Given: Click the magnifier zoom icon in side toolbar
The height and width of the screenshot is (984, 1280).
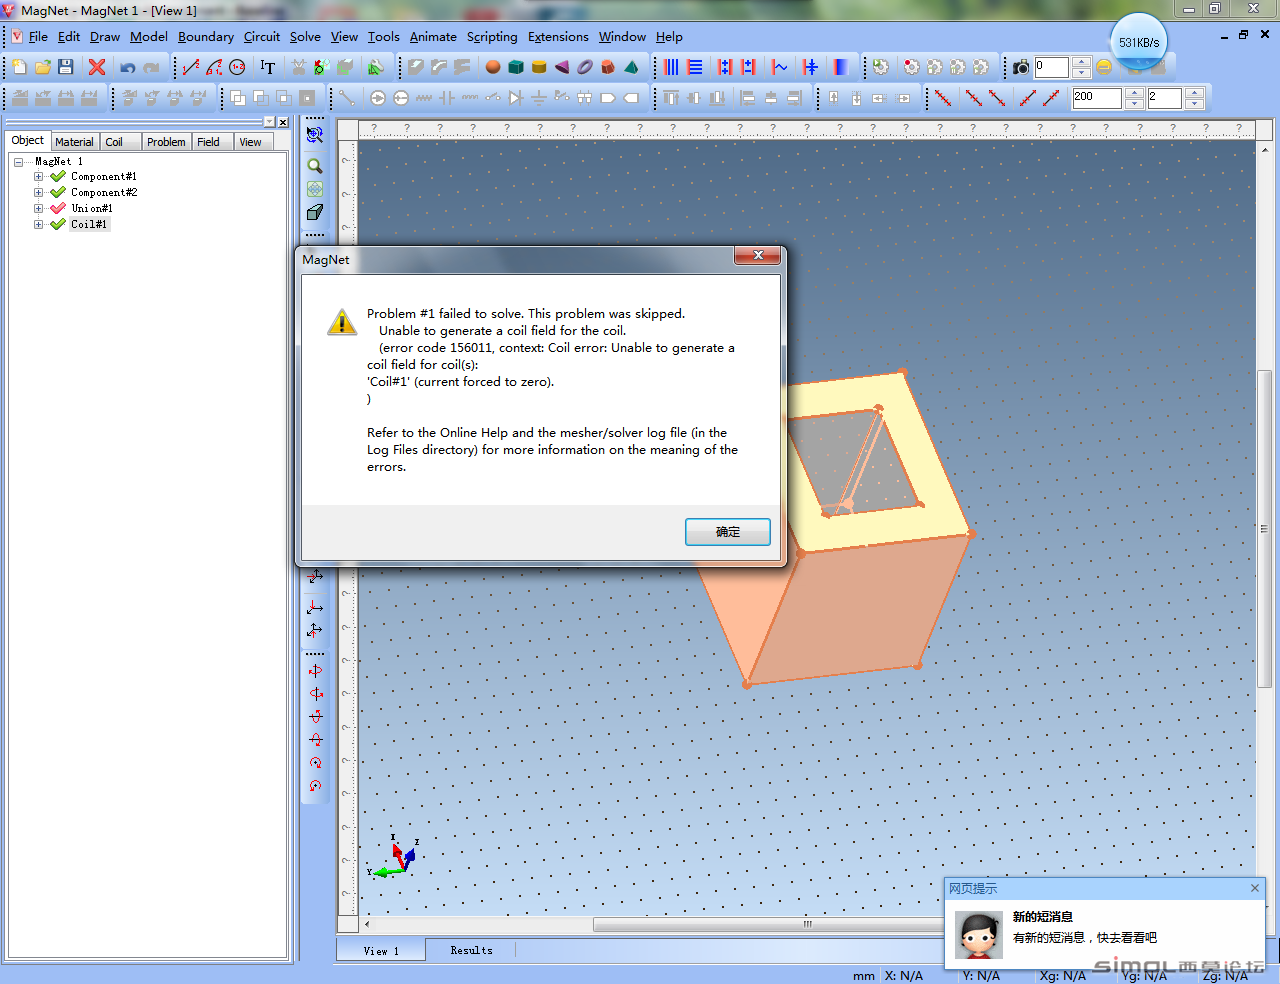Looking at the screenshot, I should tap(315, 166).
